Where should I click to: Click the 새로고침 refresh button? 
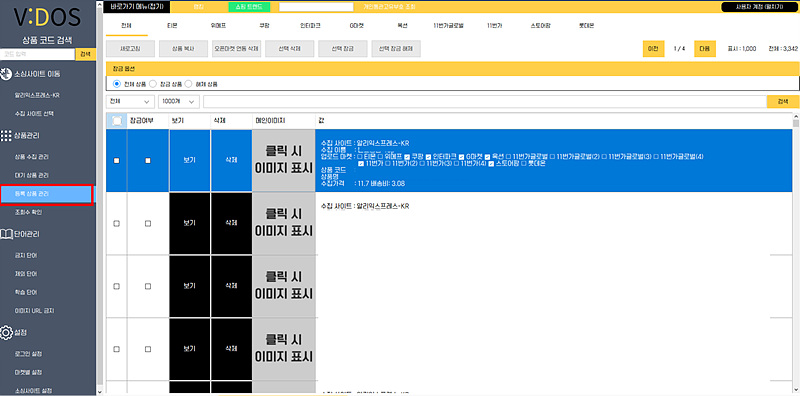130,48
